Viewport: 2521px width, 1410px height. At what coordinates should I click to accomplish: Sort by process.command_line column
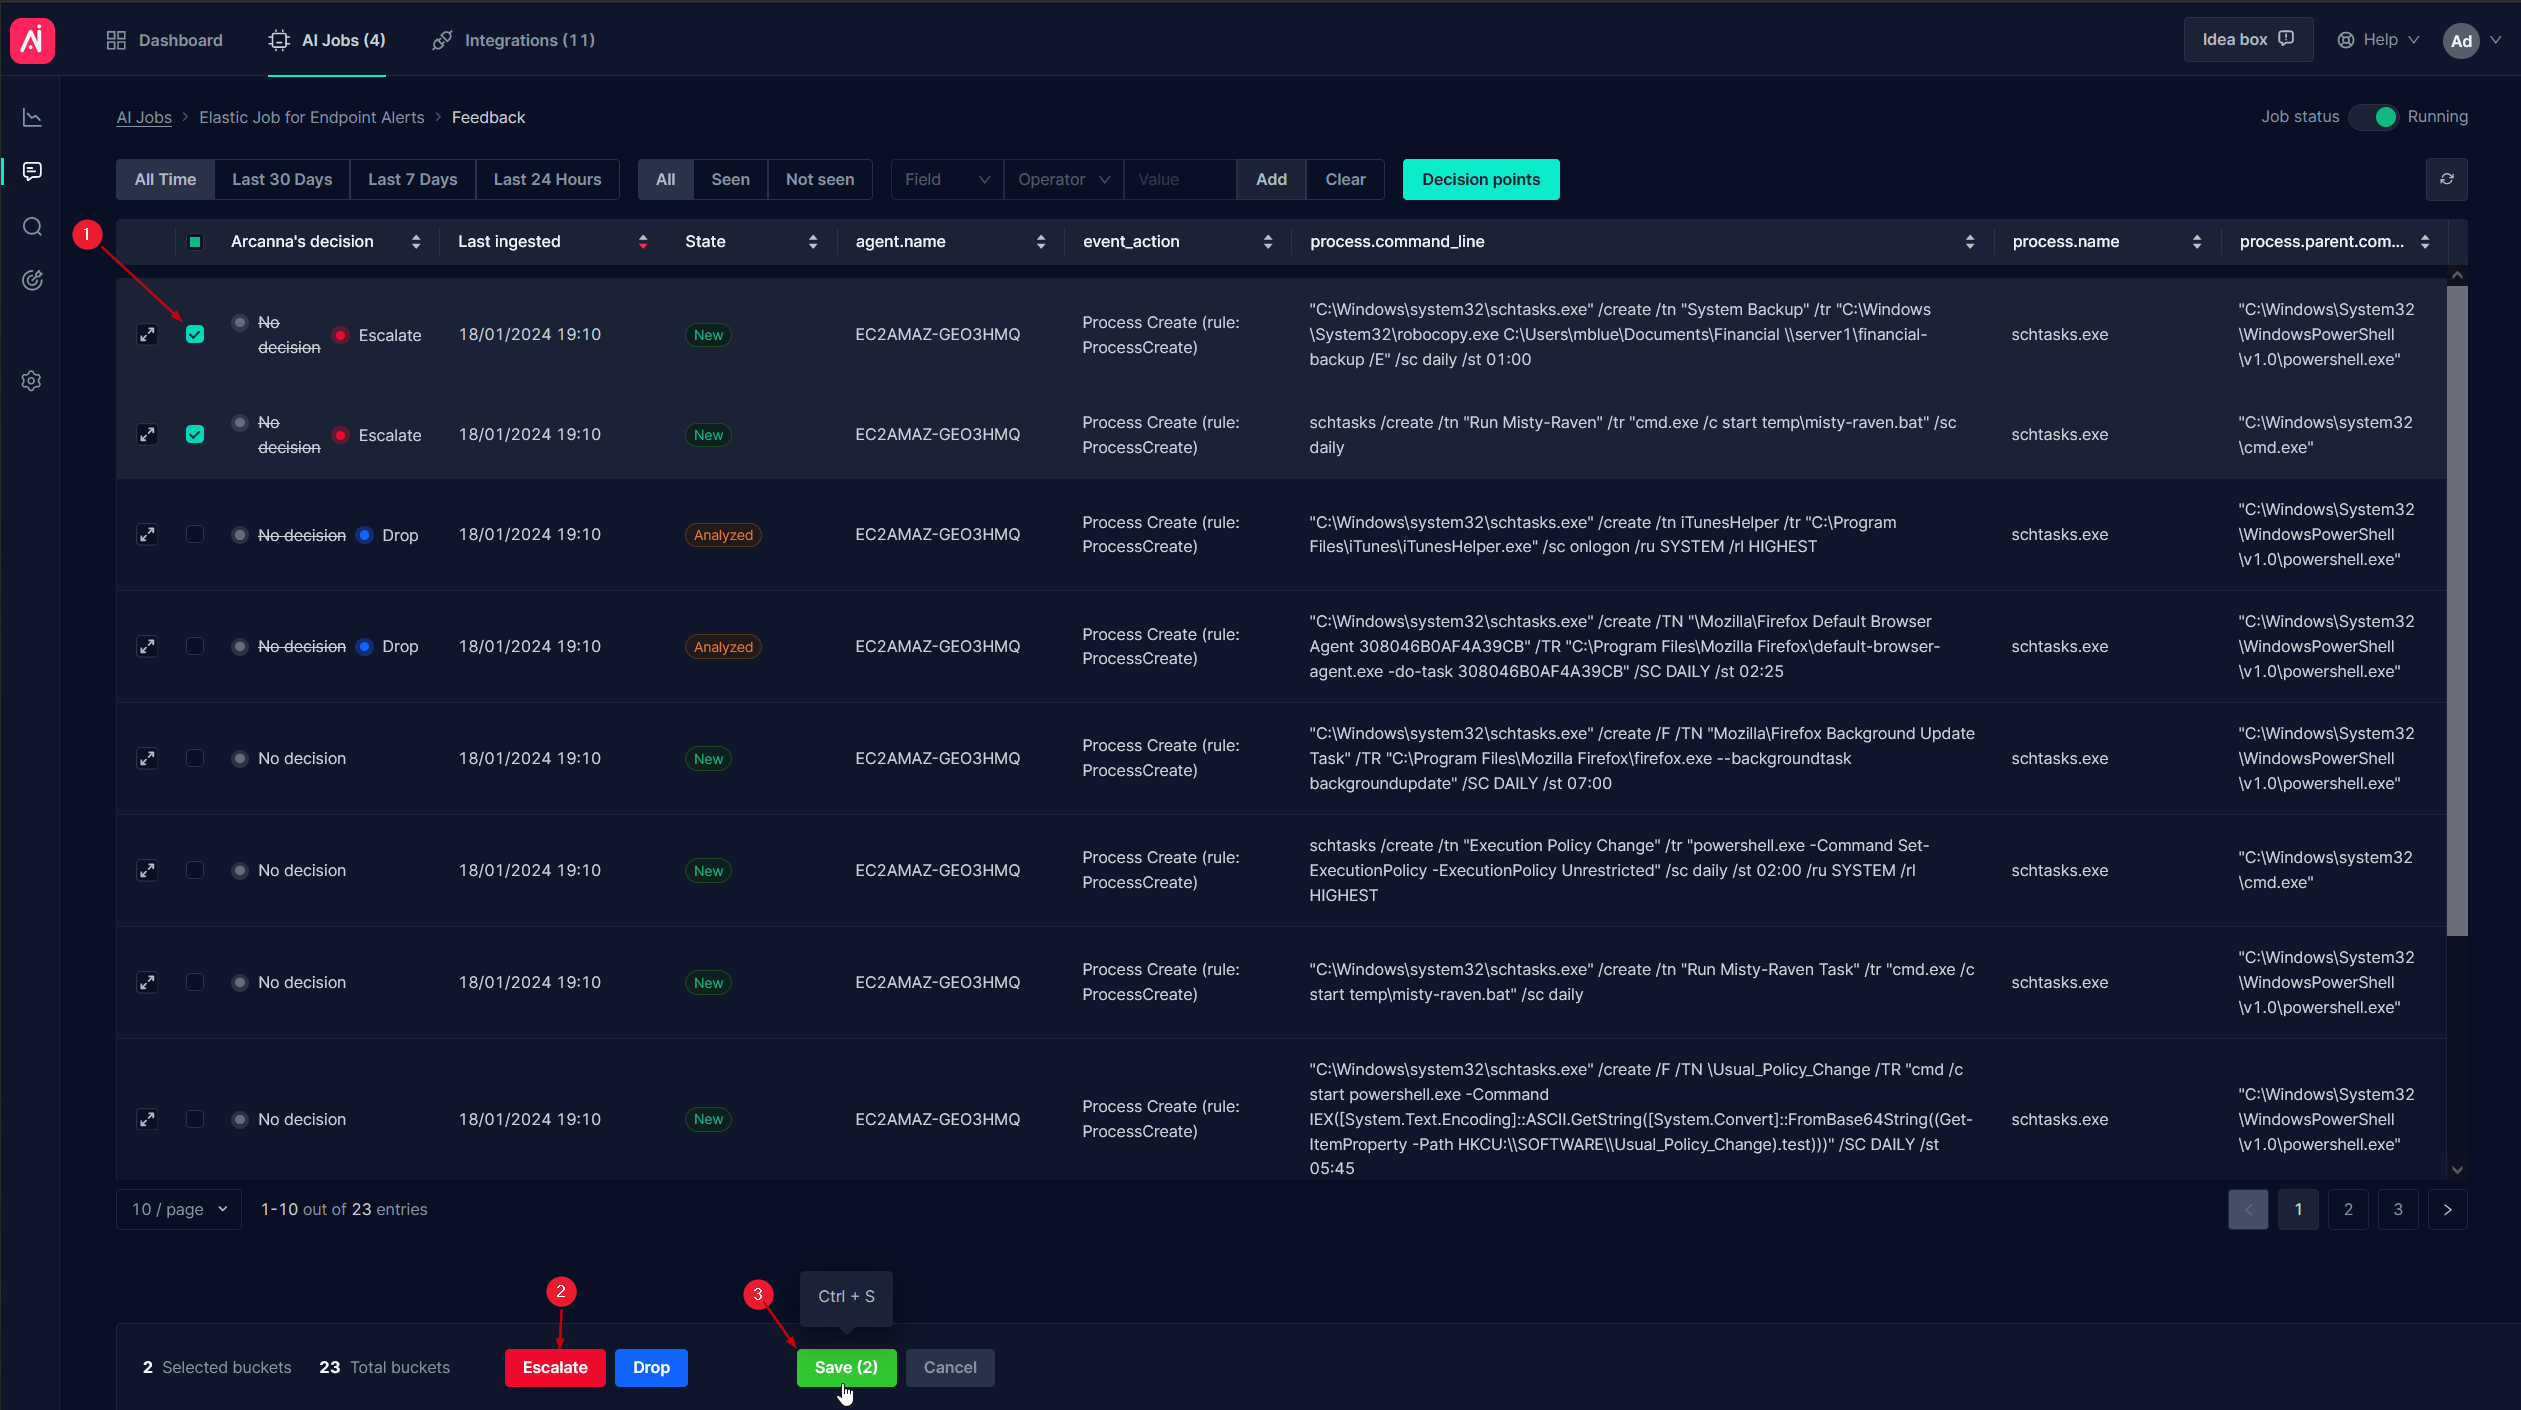(1970, 242)
